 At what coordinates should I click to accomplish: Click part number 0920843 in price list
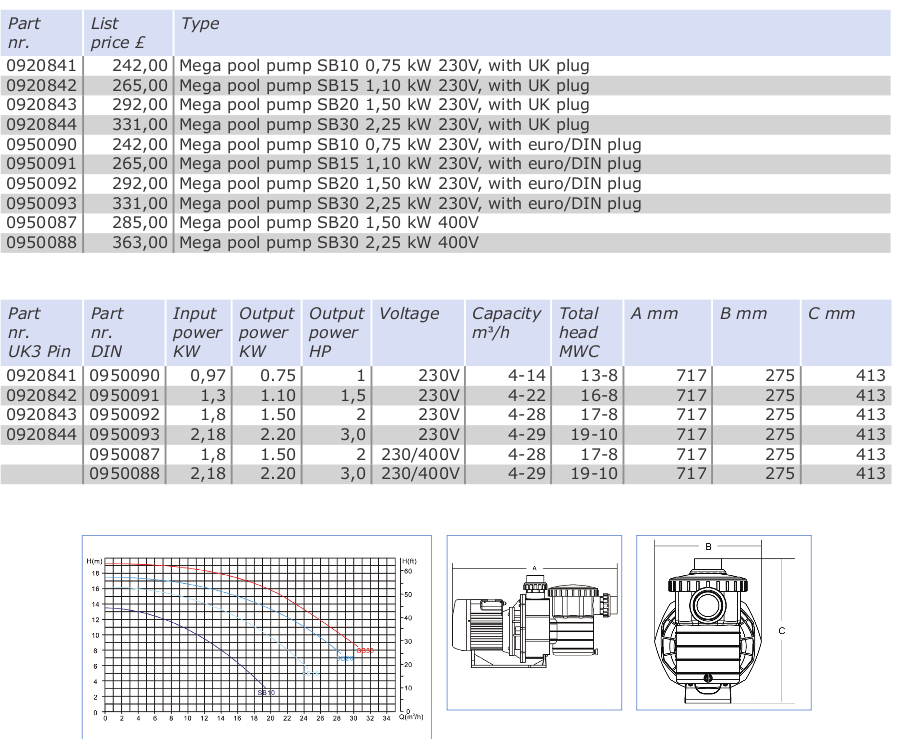(x=41, y=105)
